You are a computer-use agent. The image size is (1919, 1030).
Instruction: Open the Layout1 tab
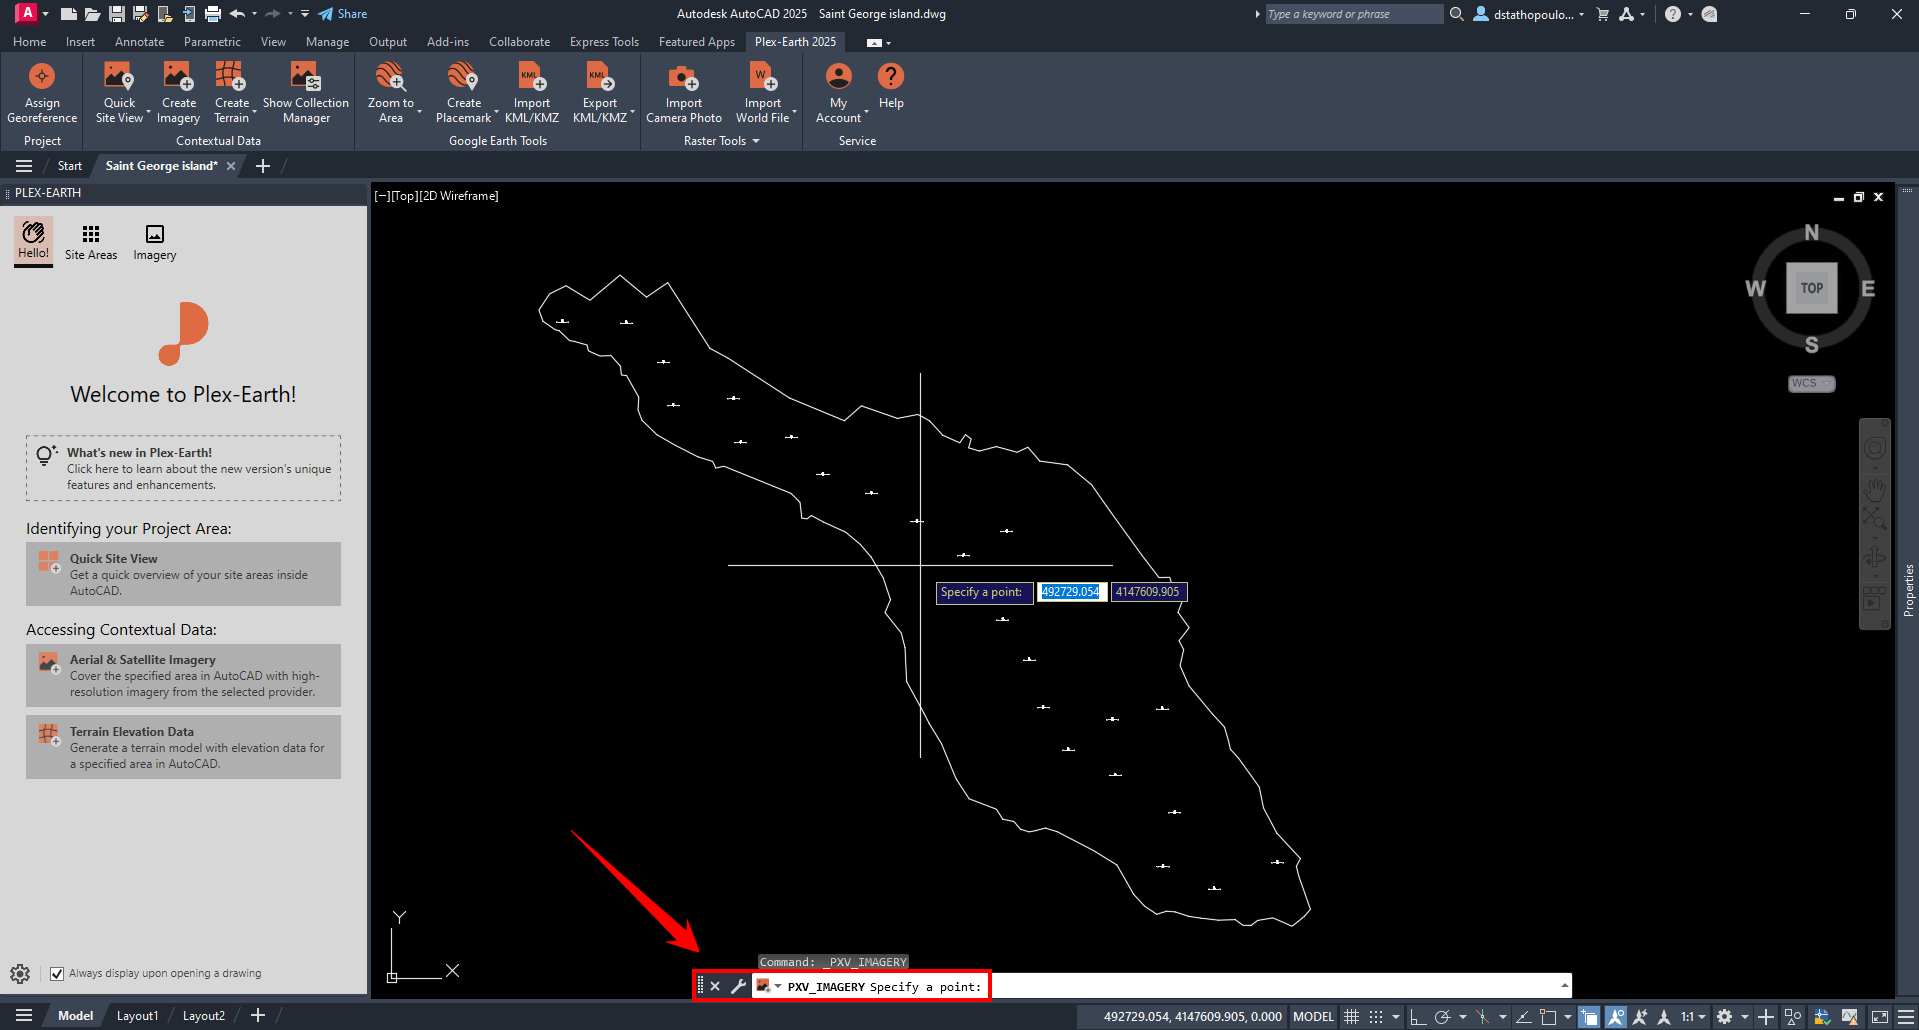click(x=137, y=1016)
